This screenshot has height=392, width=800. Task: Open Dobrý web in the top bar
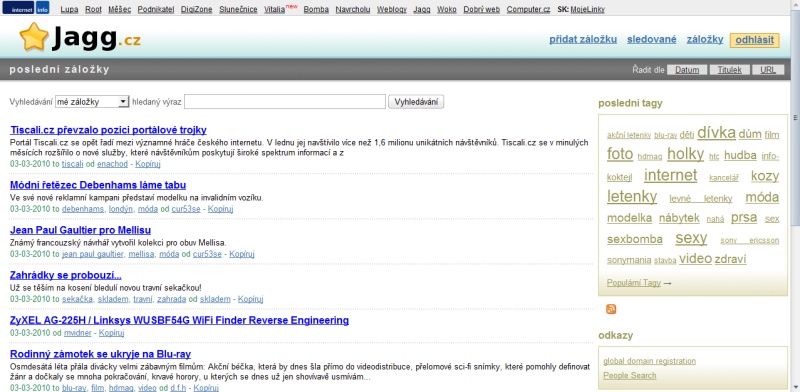(x=482, y=9)
